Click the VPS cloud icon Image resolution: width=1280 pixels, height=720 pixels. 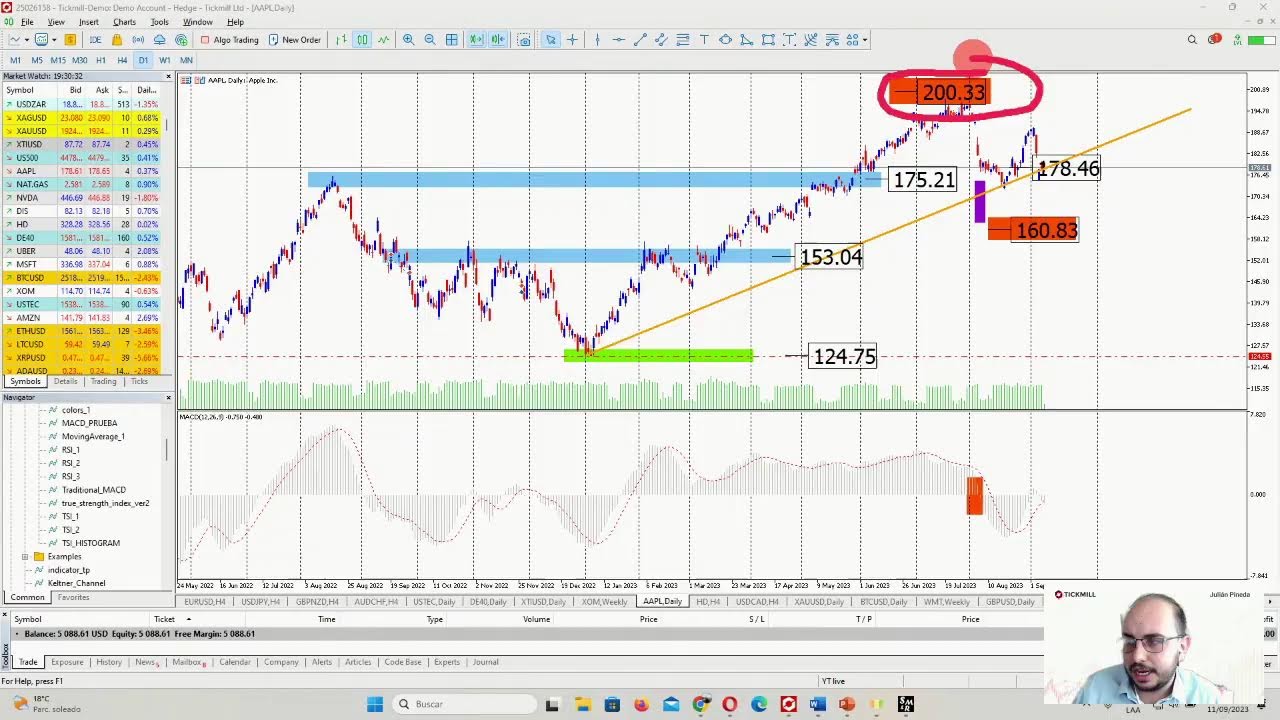tap(159, 40)
